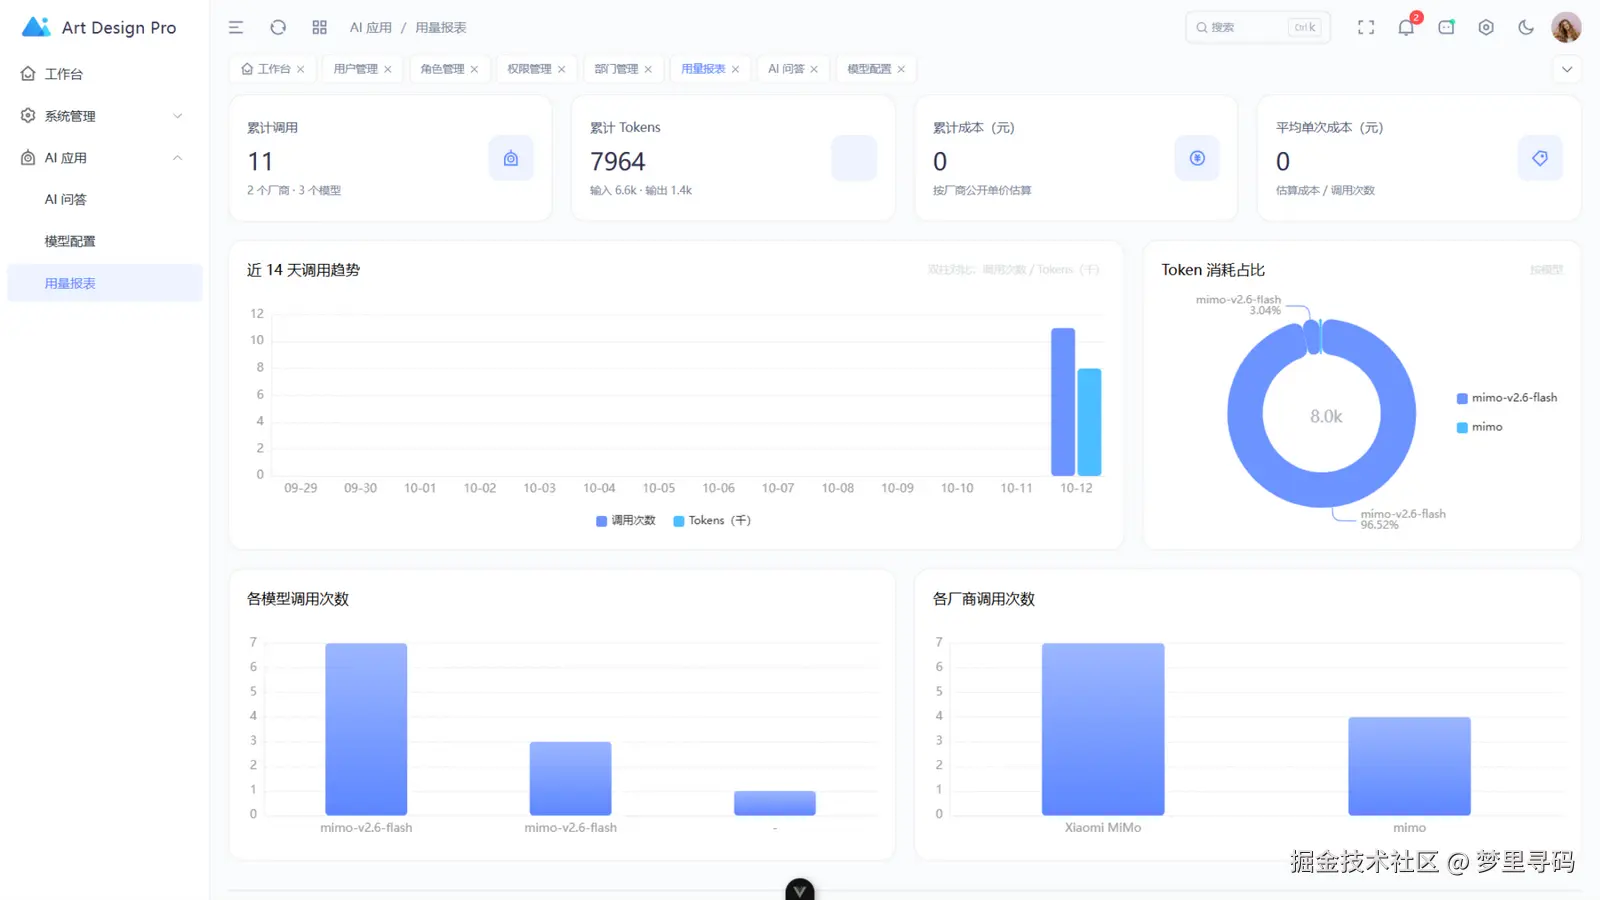Switch to dark mode via moon icon

click(x=1526, y=28)
